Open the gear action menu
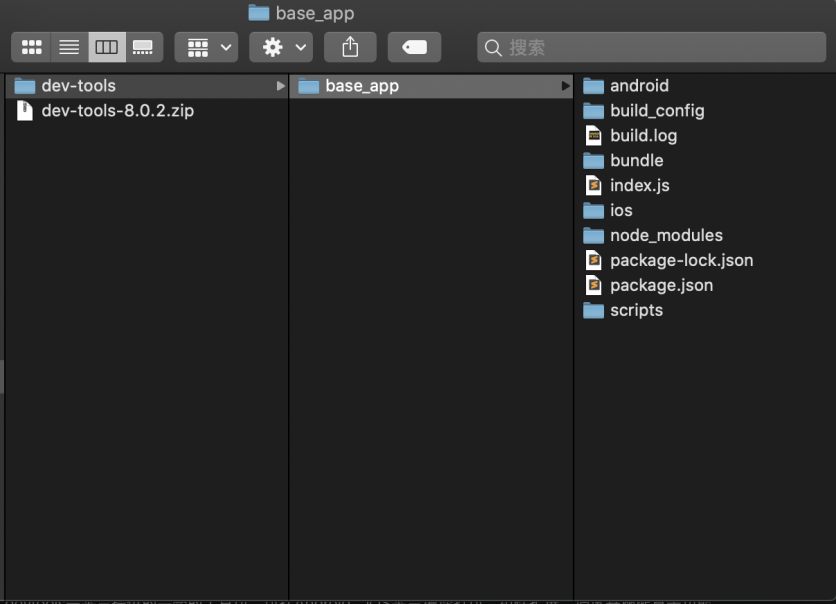The width and height of the screenshot is (836, 604). [x=281, y=47]
